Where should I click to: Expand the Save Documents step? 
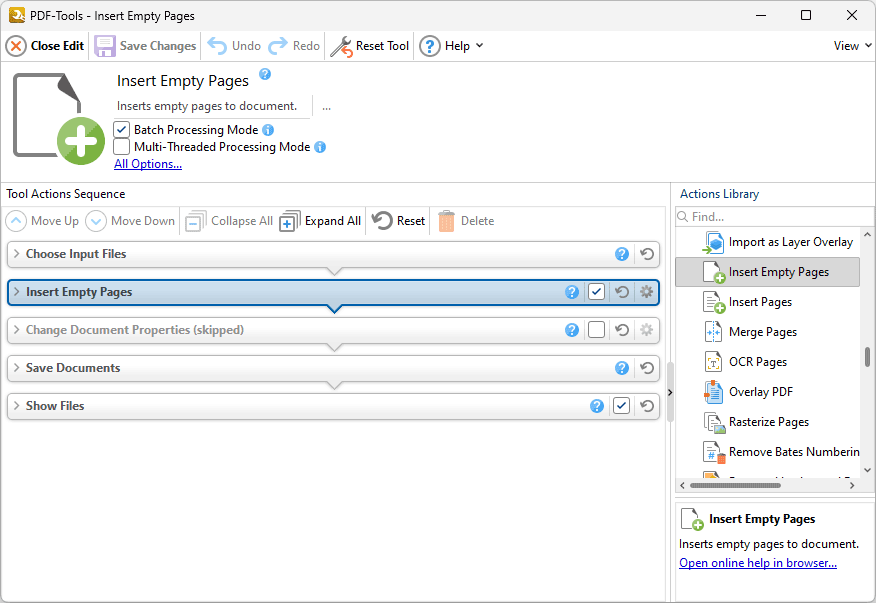tap(17, 368)
